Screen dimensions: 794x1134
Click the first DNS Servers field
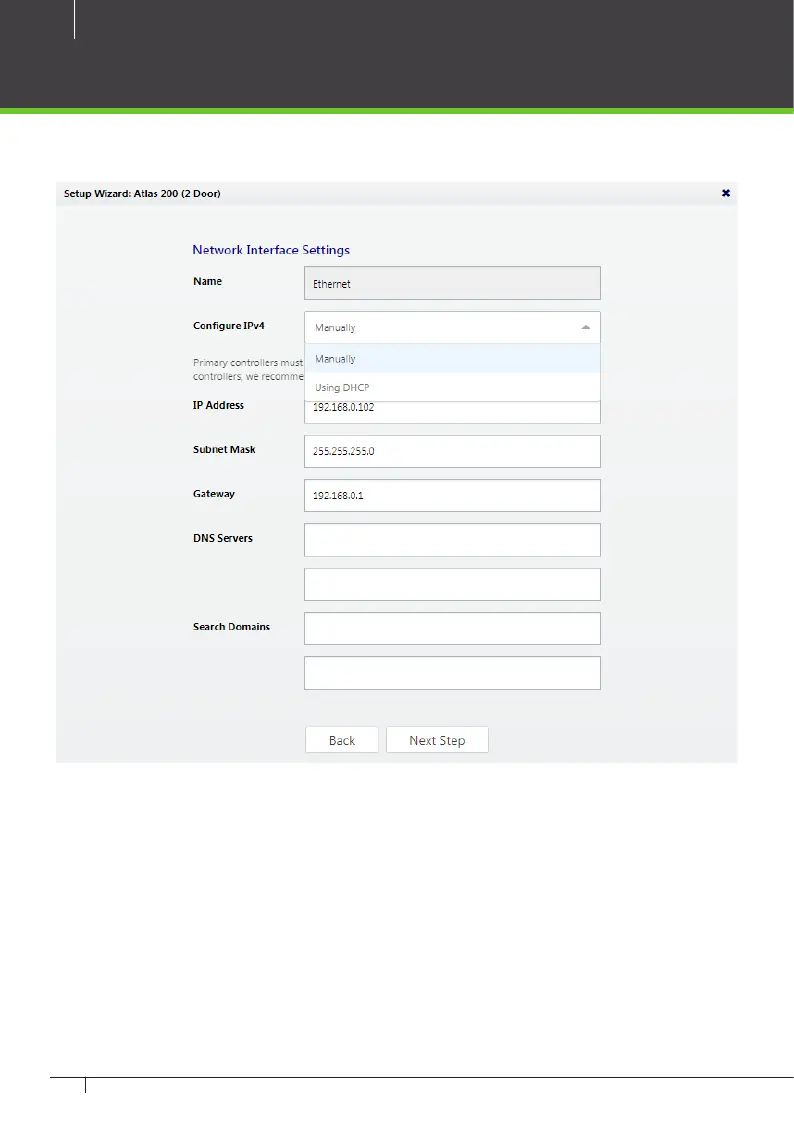pos(452,540)
